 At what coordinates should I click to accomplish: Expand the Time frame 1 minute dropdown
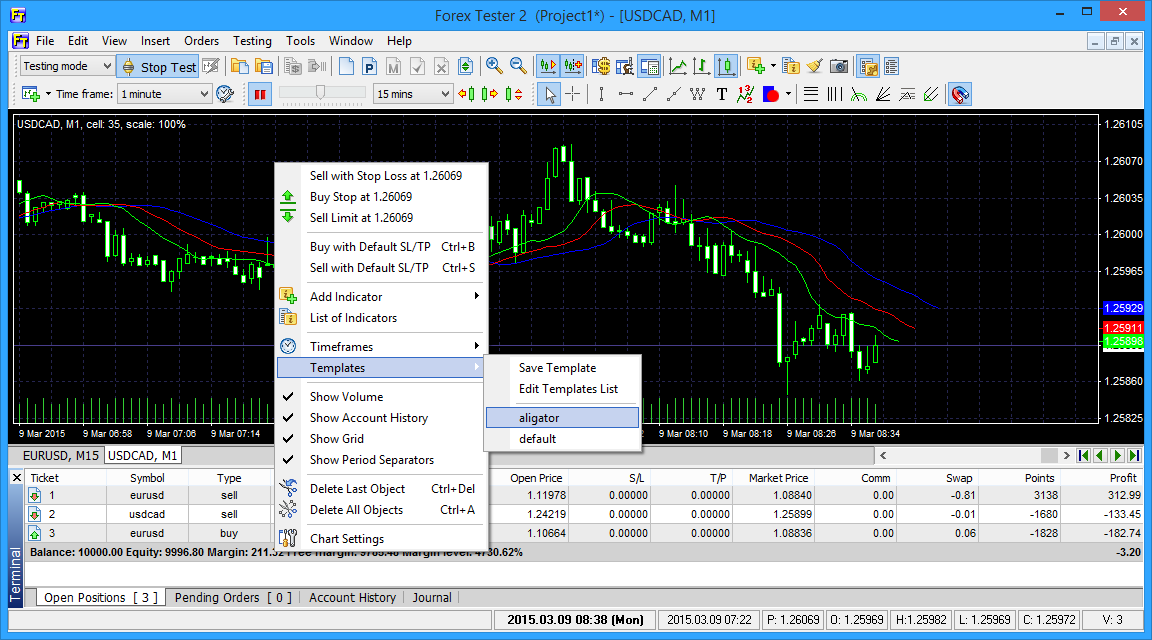[x=165, y=94]
